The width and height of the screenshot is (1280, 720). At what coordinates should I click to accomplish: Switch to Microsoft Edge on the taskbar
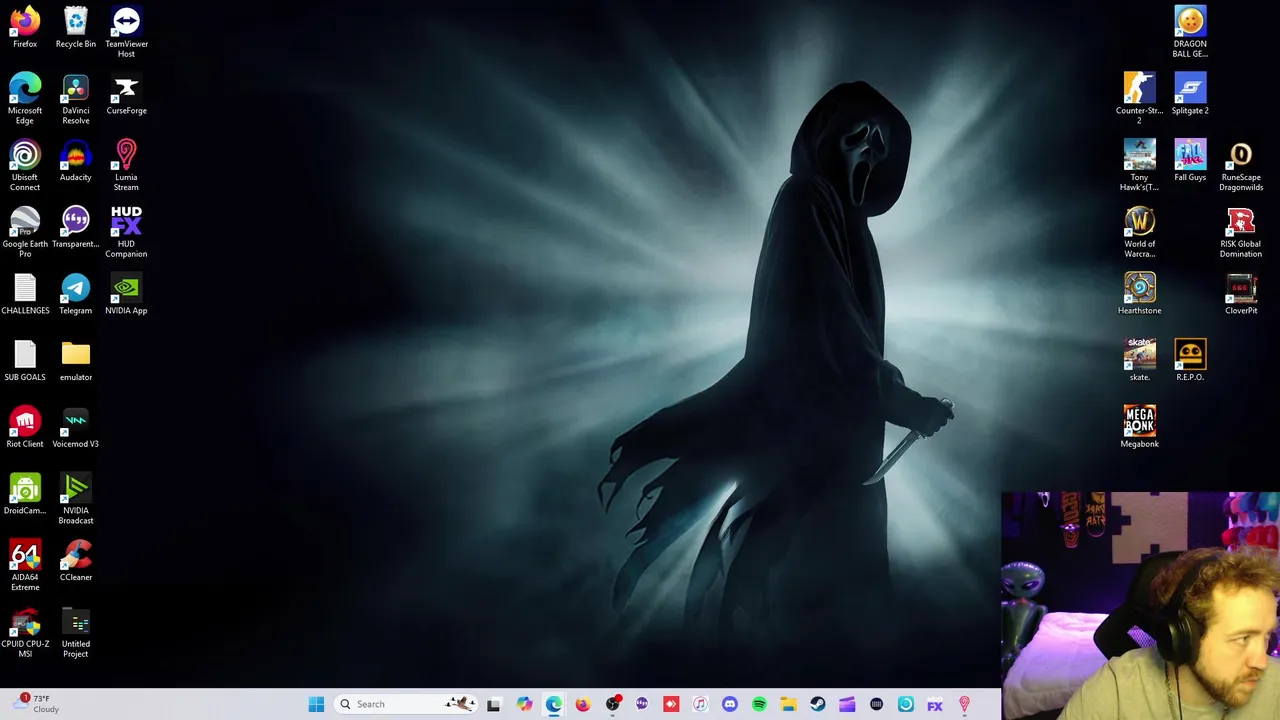(553, 704)
